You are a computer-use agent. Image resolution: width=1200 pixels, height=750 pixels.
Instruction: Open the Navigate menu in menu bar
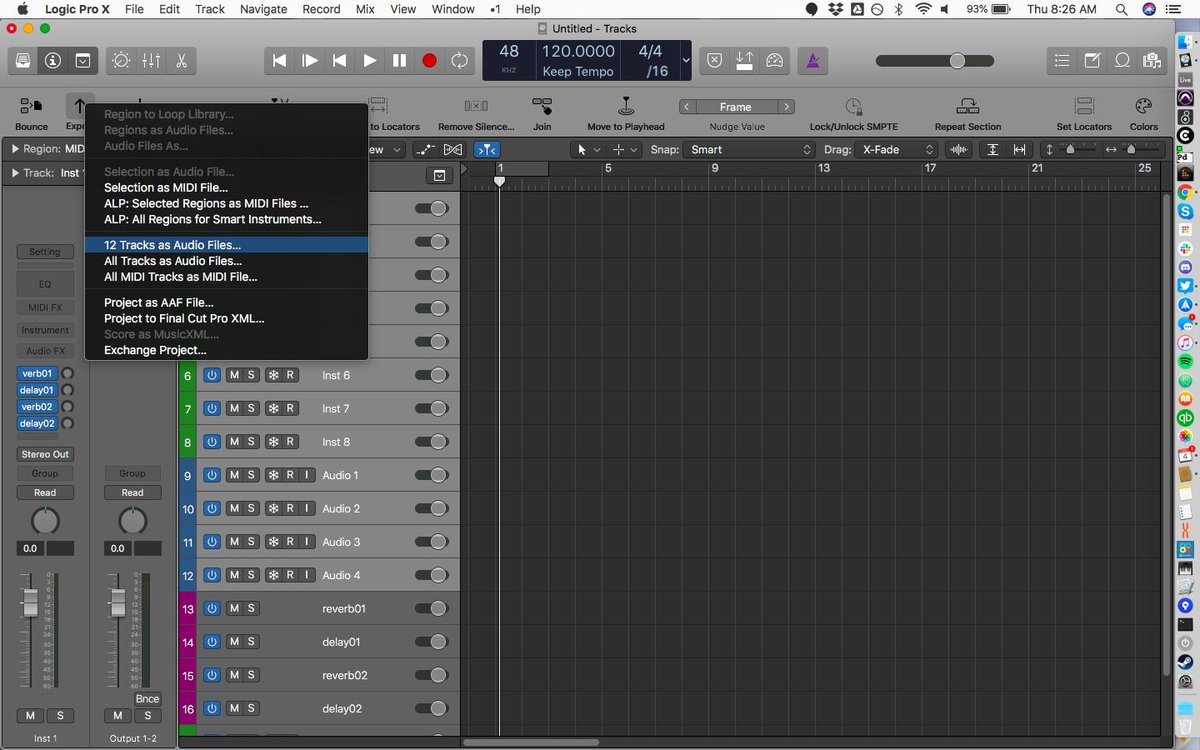coord(265,9)
